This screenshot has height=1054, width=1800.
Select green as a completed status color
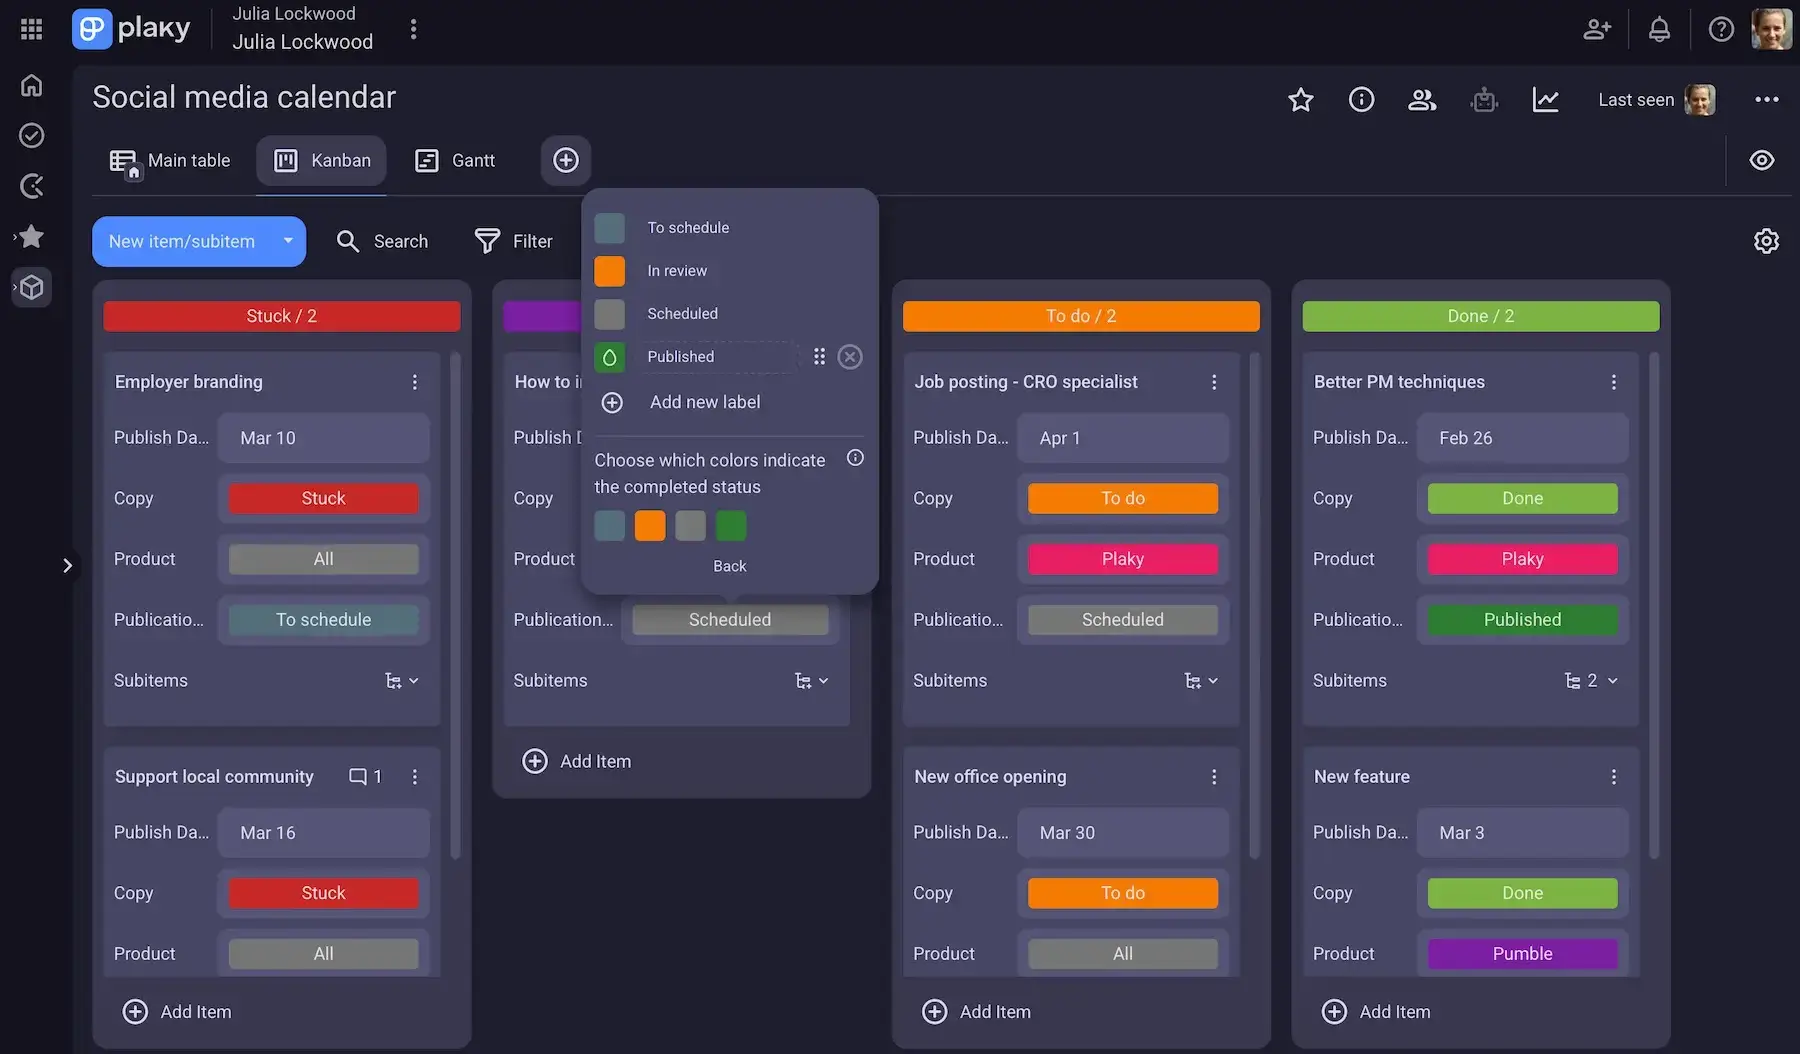click(731, 525)
